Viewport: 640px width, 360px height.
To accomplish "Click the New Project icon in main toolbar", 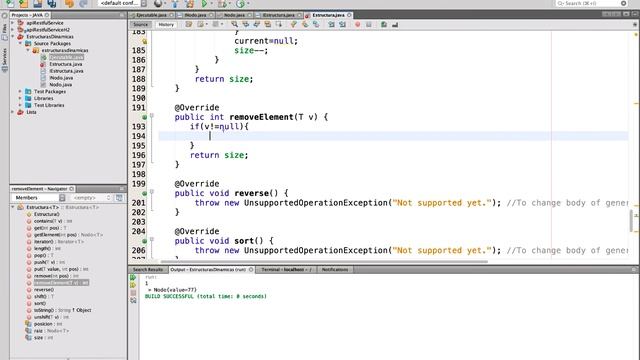I will pyautogui.click(x=24, y=4).
